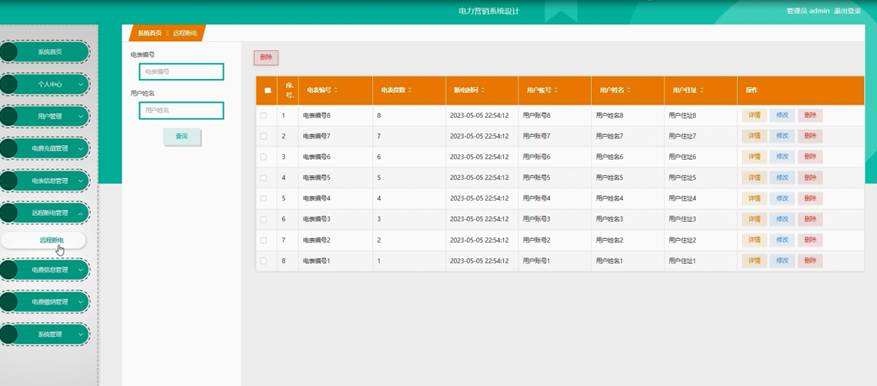Open 详情 for the 电表编号3 row
The height and width of the screenshot is (386, 877).
754,219
